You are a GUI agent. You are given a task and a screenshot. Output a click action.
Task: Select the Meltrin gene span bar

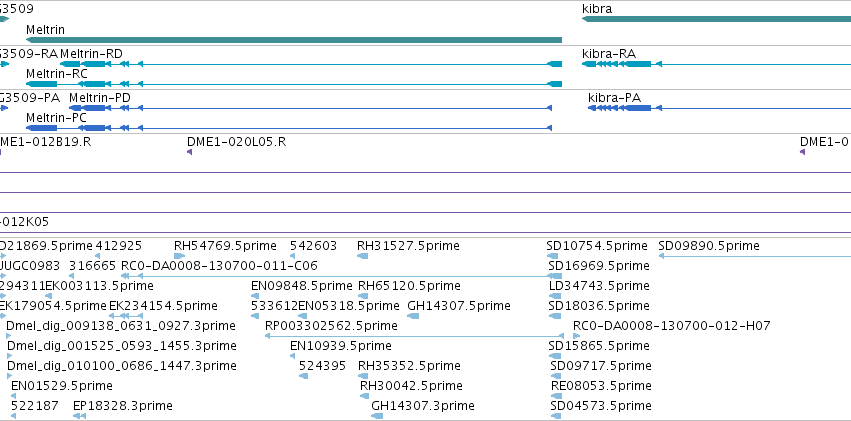(x=294, y=40)
